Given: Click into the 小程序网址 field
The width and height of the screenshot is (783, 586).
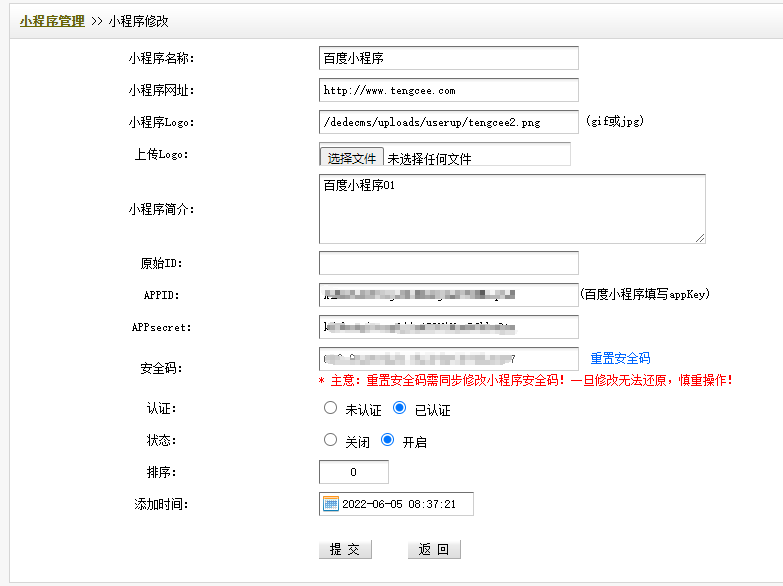Looking at the screenshot, I should (x=448, y=90).
